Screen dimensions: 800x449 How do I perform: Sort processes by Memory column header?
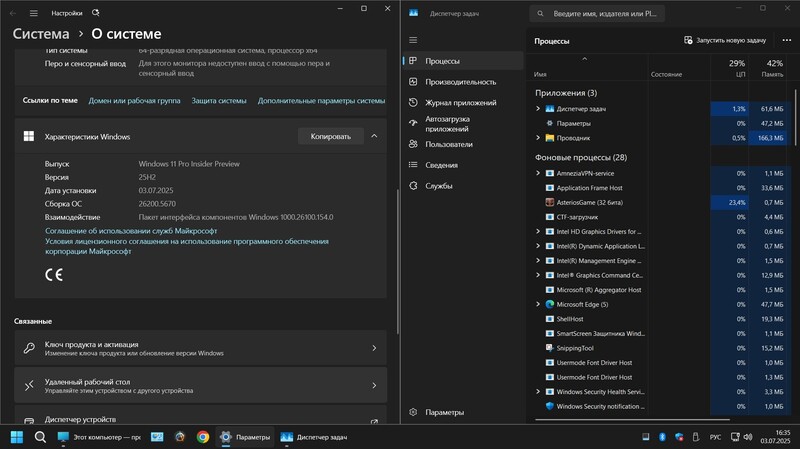(769, 68)
